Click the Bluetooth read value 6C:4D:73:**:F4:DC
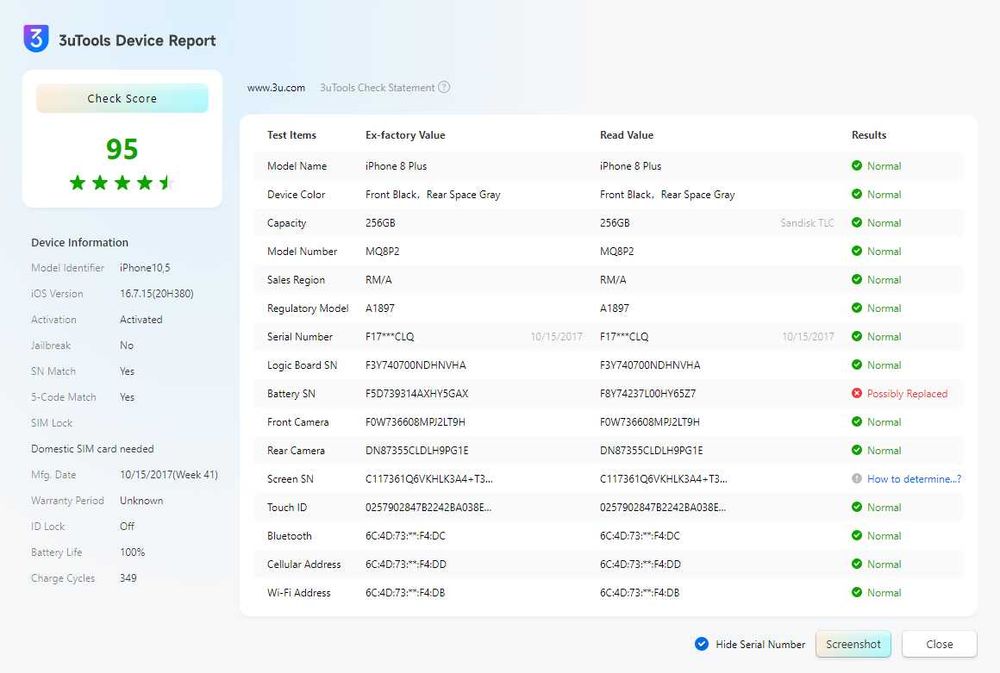This screenshot has height=673, width=1000. tap(640, 536)
